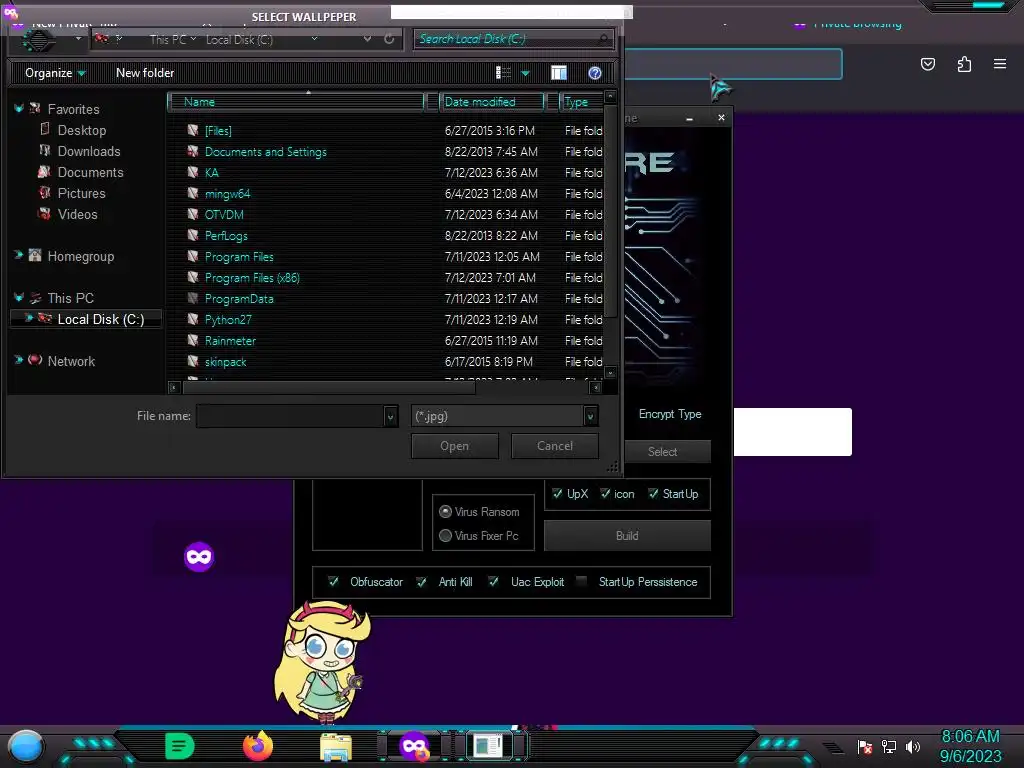
Task: Sort by Name column header
Action: click(296, 102)
